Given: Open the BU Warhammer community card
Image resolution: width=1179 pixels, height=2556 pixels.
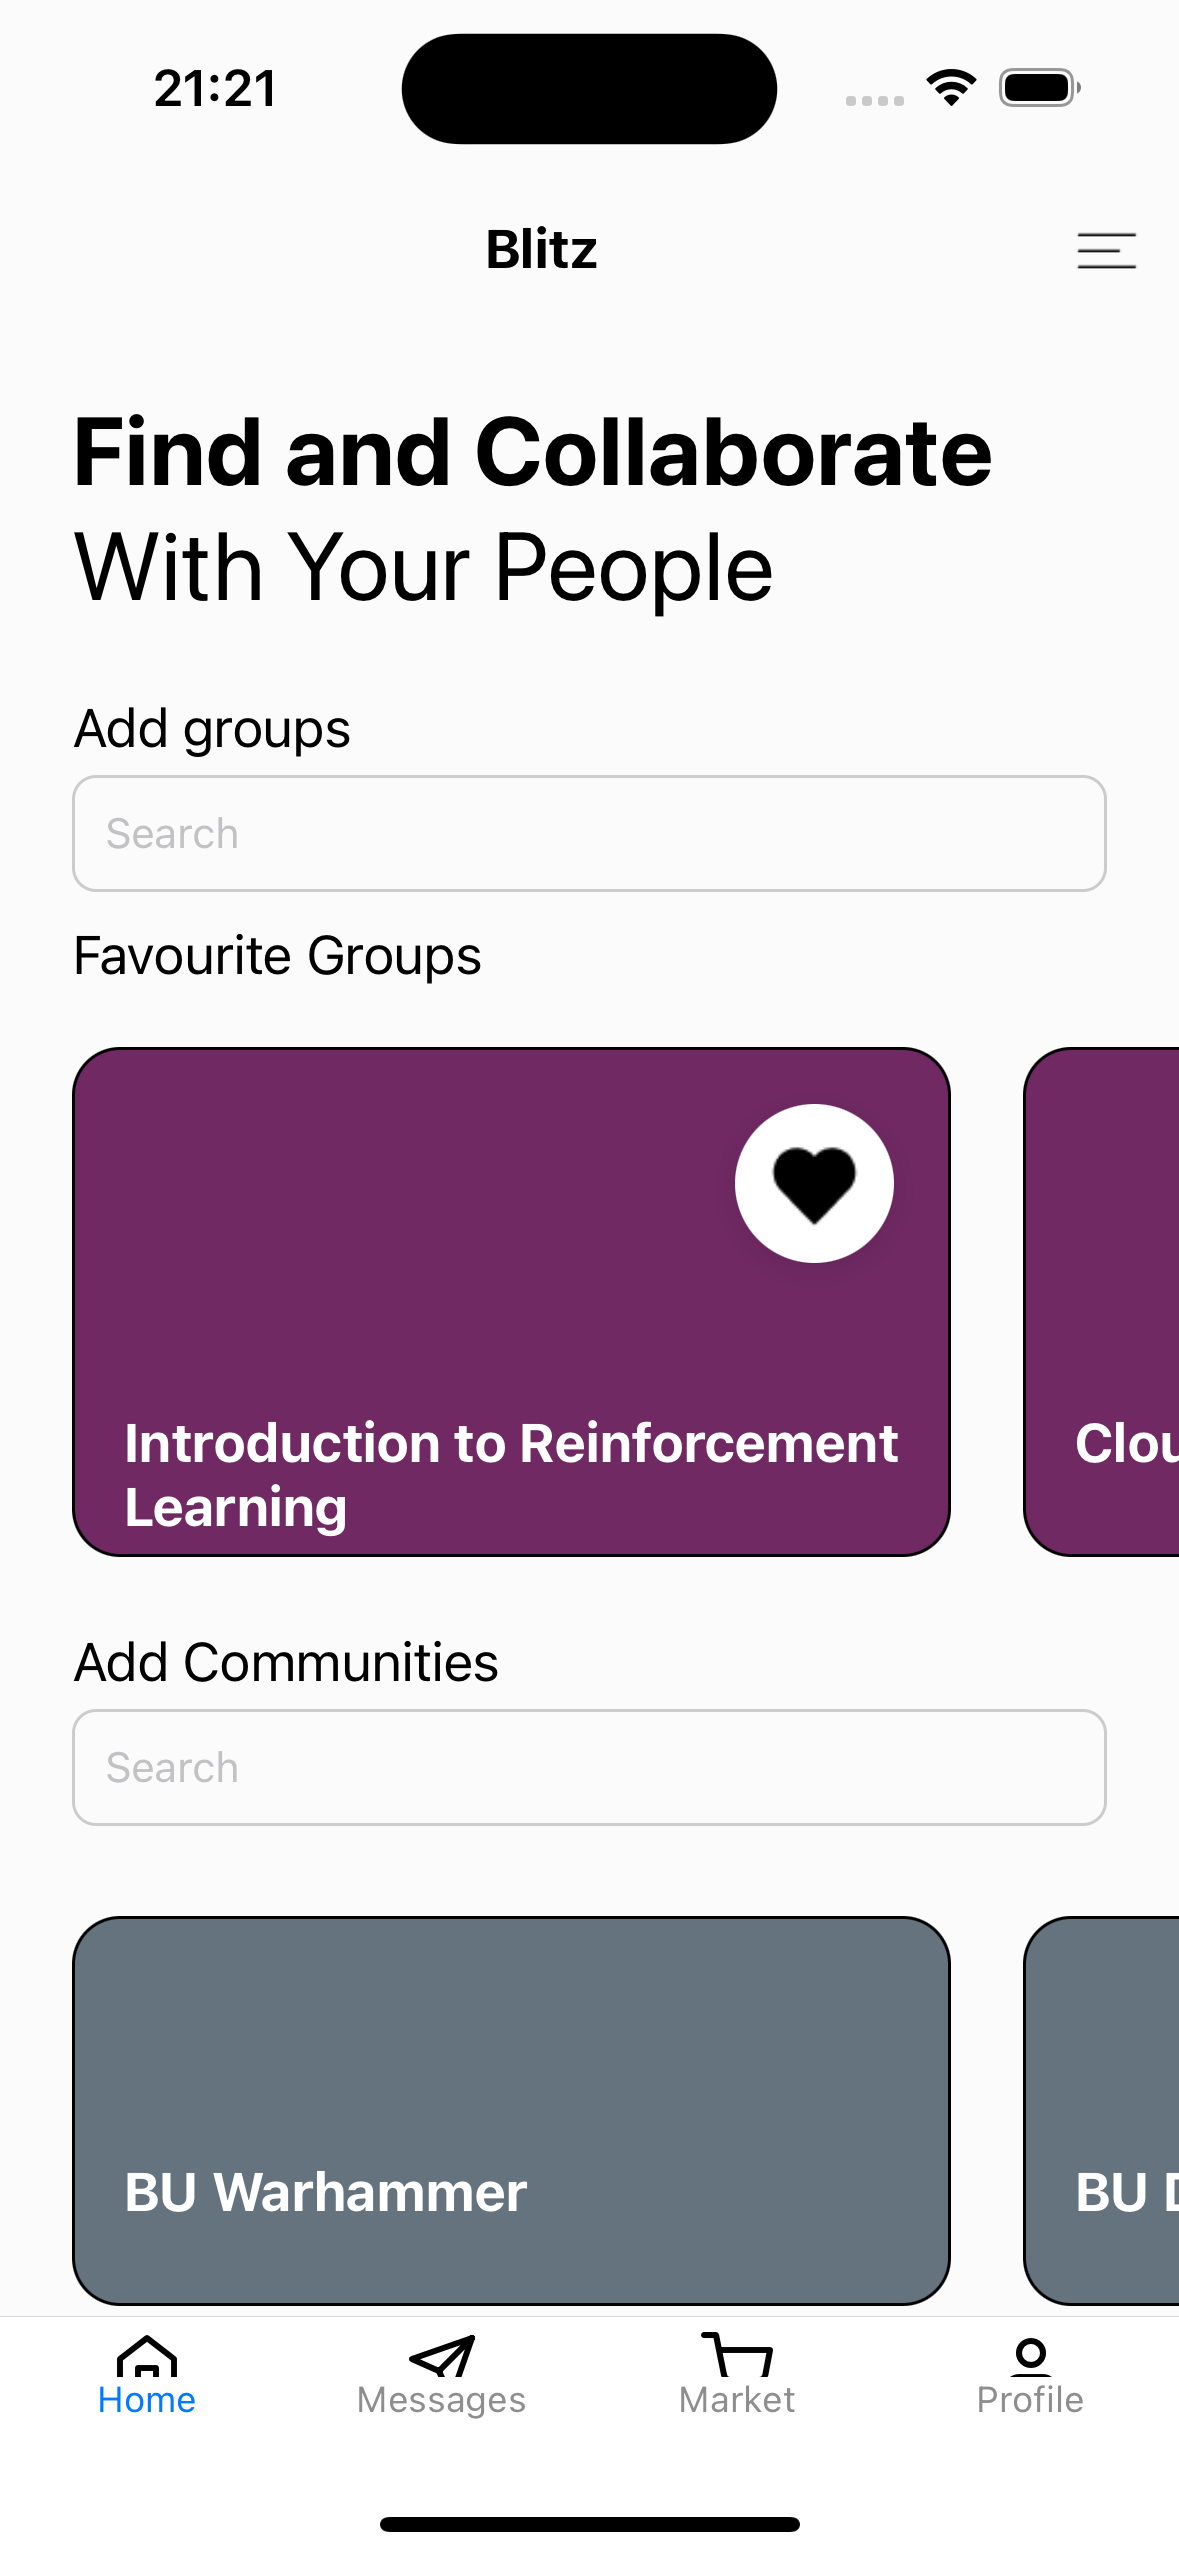Looking at the screenshot, I should 511,2110.
